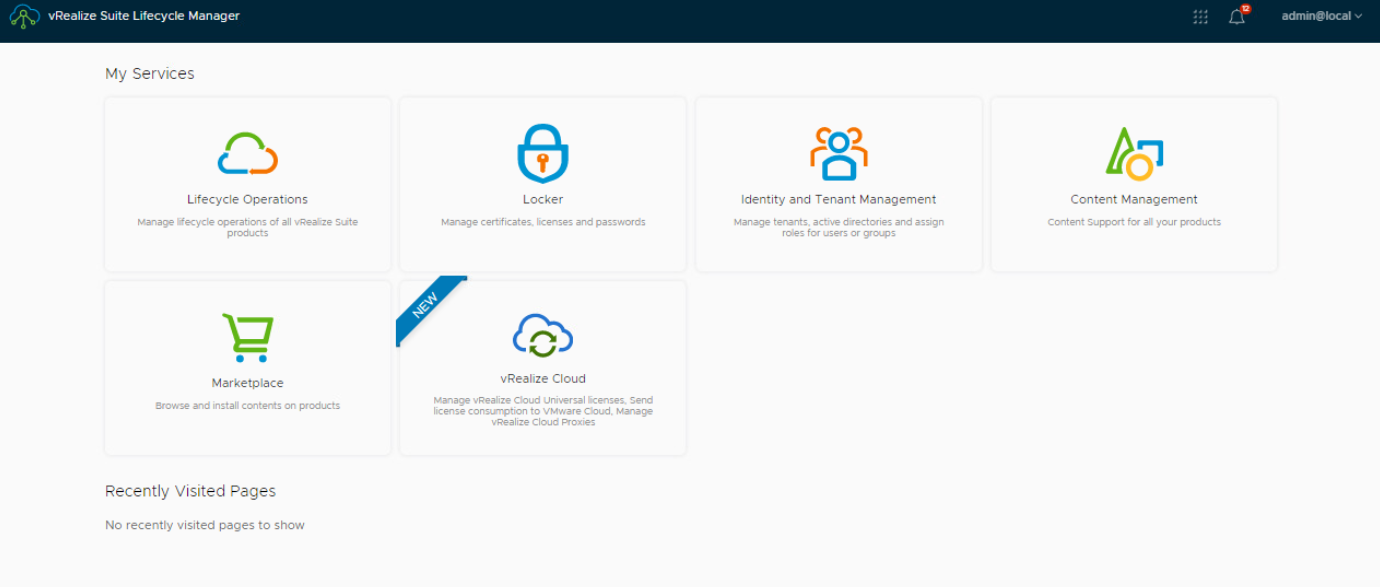1380x587 pixels.
Task: Open the Marketplace title link
Action: (248, 383)
